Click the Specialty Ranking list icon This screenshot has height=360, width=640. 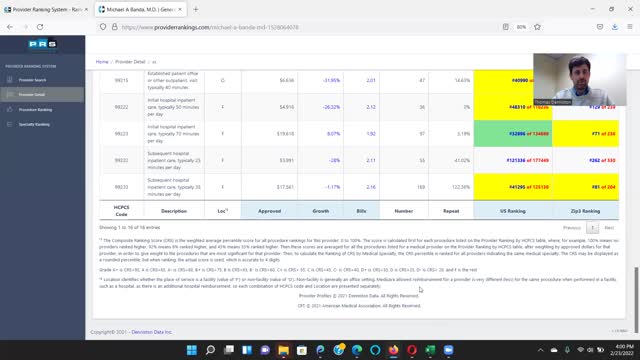(10, 124)
